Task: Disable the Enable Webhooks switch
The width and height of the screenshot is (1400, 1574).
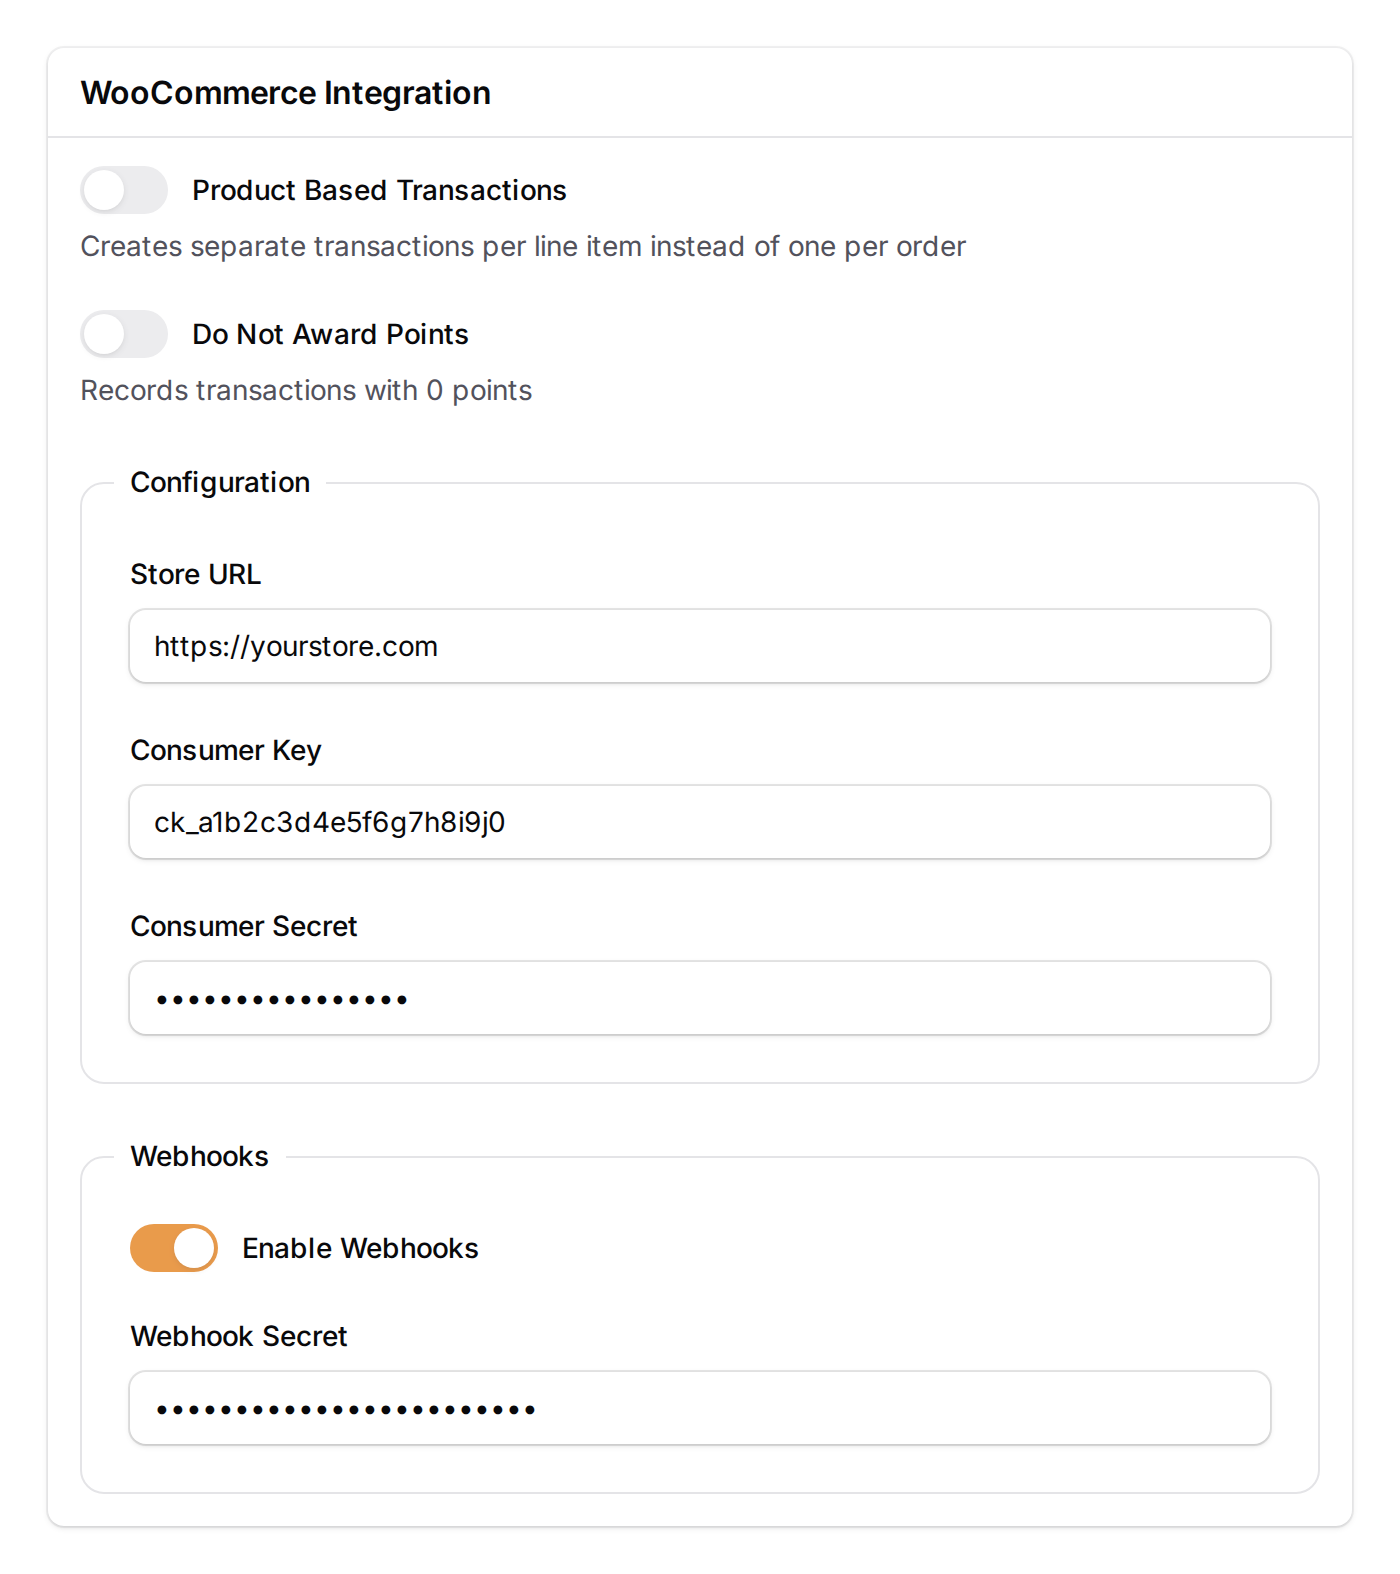Action: click(x=172, y=1248)
